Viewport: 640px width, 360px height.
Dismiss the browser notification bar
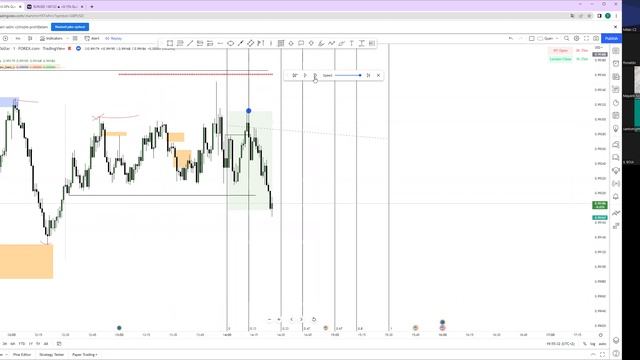point(616,27)
